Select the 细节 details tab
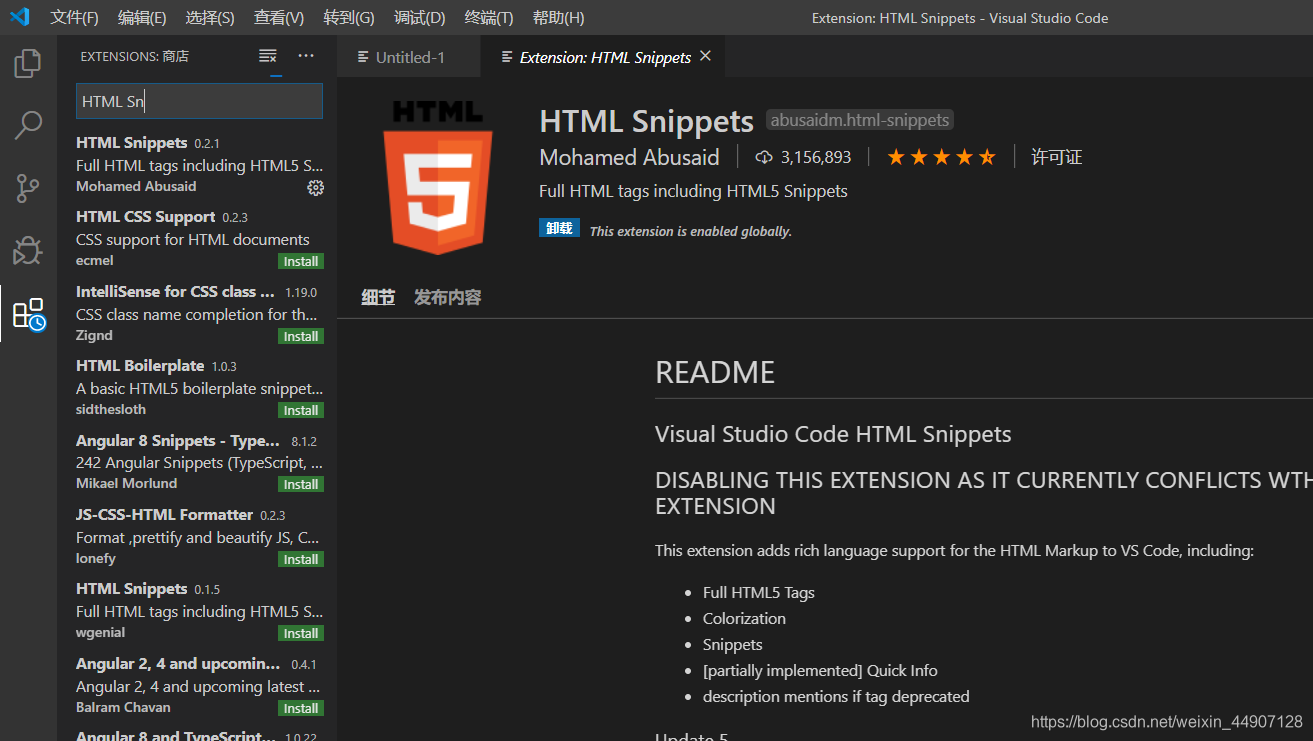Image resolution: width=1313 pixels, height=741 pixels. pos(378,297)
